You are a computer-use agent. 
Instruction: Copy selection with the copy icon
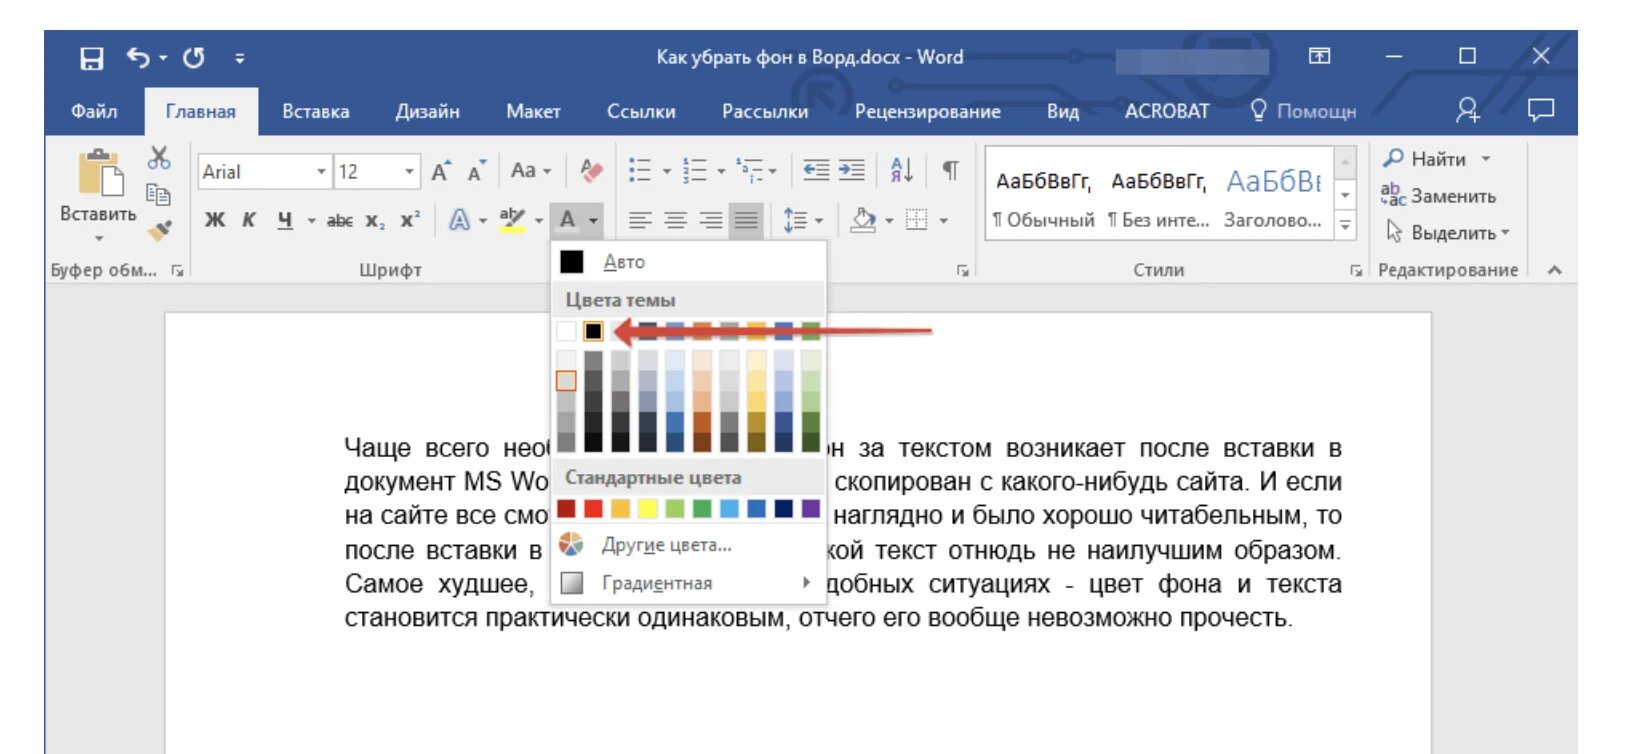click(158, 194)
